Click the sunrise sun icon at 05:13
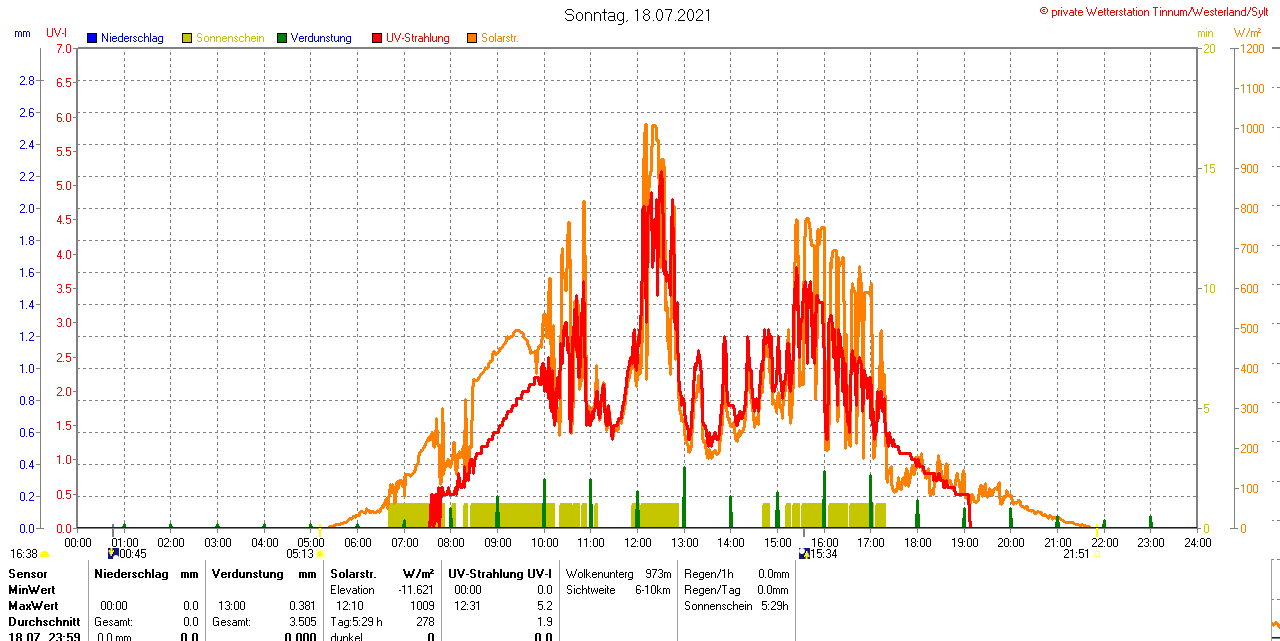Viewport: 1280px width, 641px height. pos(320,554)
